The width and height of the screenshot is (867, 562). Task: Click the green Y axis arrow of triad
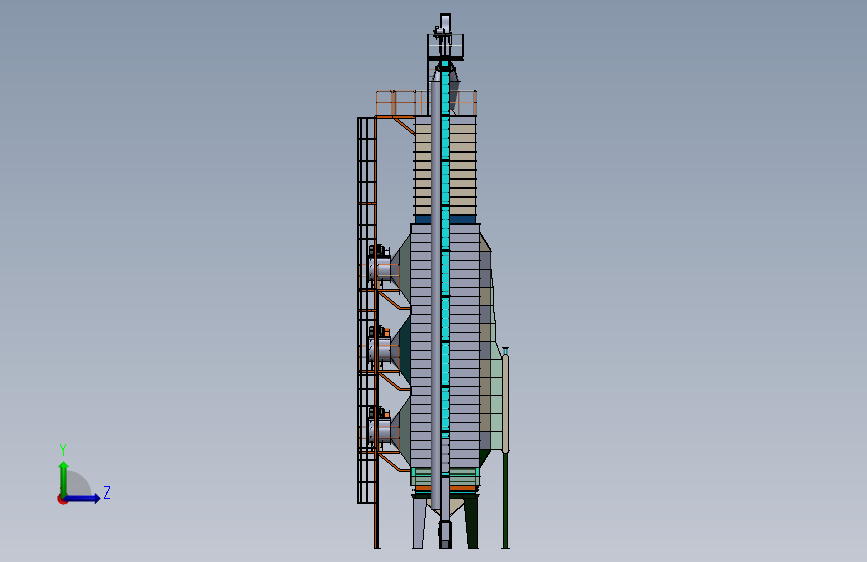coord(64,478)
